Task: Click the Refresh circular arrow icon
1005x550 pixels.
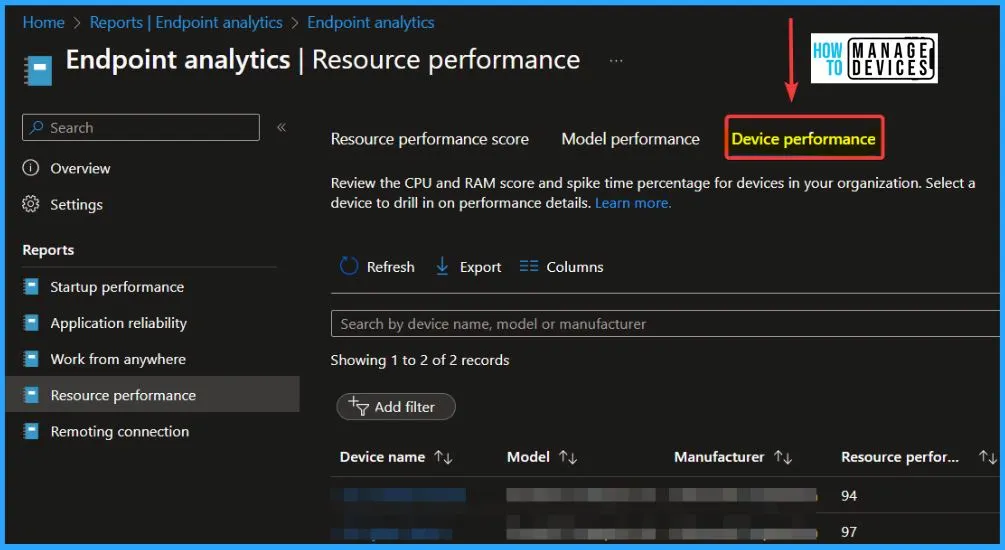Action: 349,266
